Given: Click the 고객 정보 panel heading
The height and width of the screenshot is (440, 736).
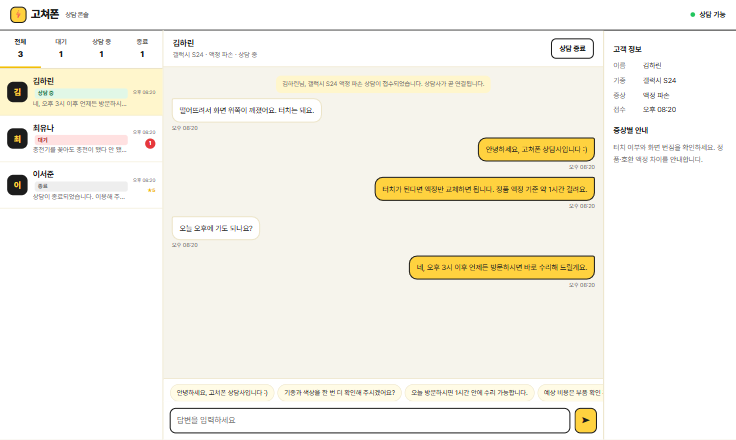Looking at the screenshot, I should (x=627, y=49).
